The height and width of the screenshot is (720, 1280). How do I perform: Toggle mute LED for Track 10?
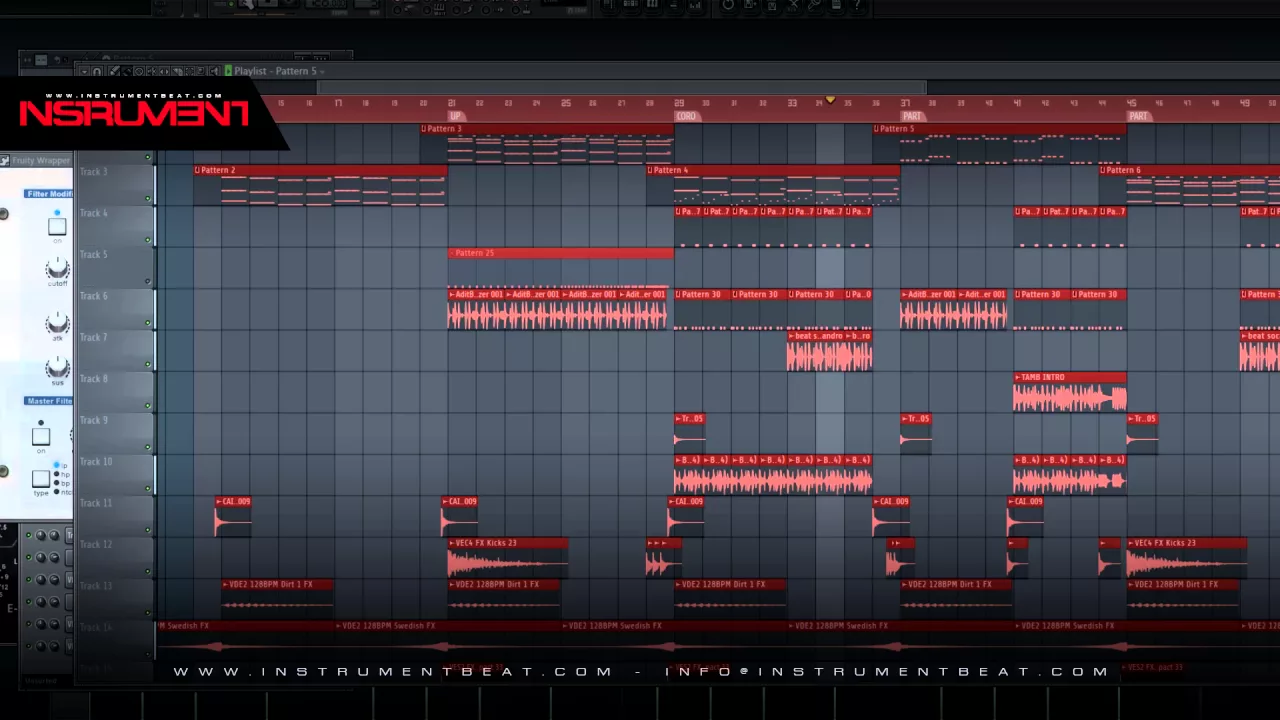coord(148,489)
